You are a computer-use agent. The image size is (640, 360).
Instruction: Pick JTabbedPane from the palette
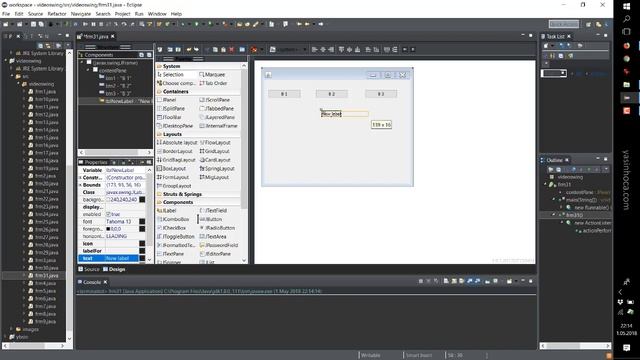click(x=217, y=109)
